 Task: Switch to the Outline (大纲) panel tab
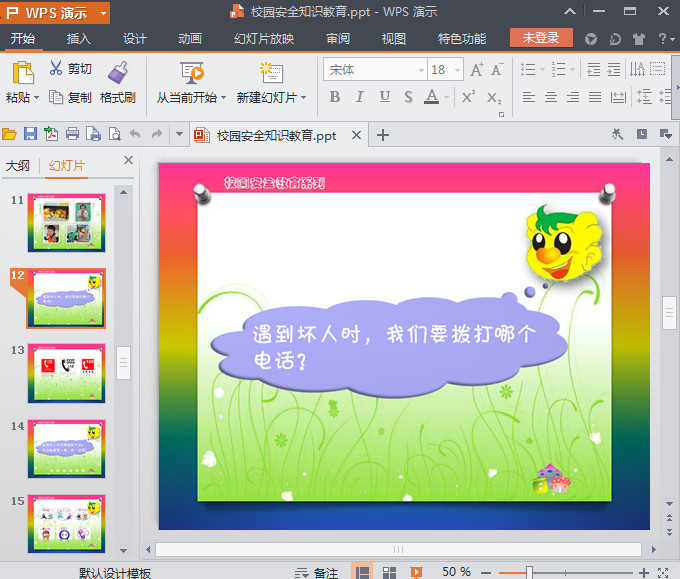coord(18,166)
